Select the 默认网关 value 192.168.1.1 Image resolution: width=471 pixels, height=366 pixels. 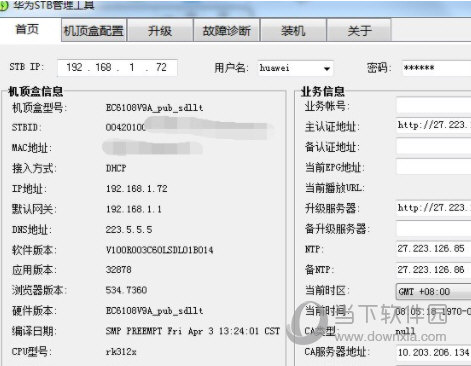(x=134, y=209)
